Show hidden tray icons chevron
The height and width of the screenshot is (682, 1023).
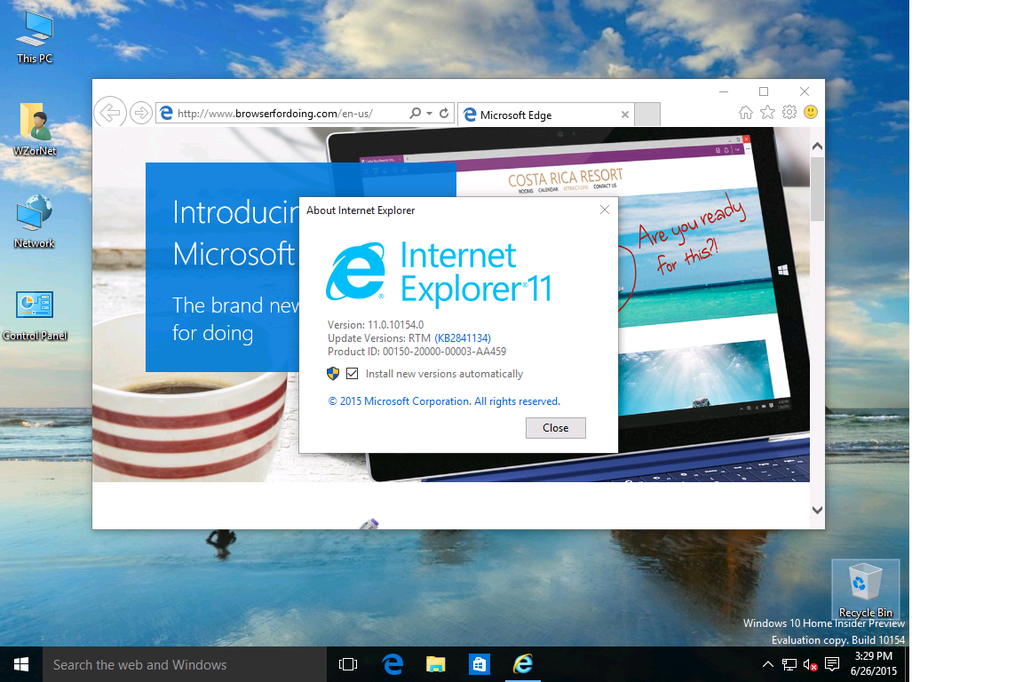[768, 664]
